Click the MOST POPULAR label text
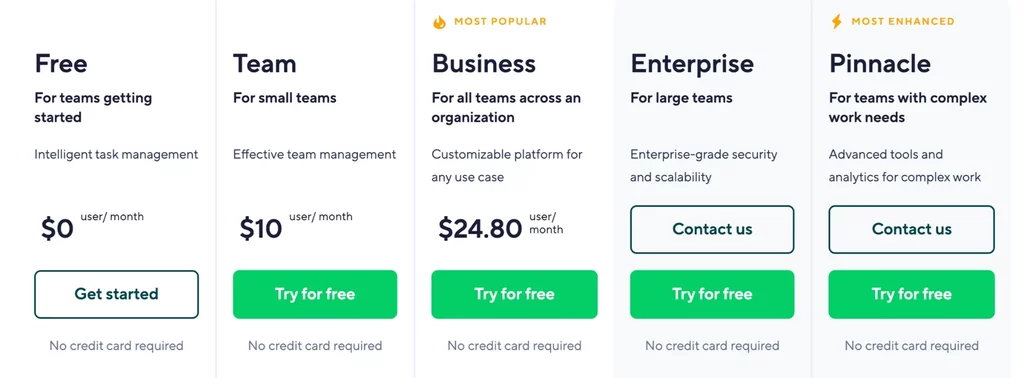Image resolution: width=1024 pixels, height=378 pixels. point(500,22)
